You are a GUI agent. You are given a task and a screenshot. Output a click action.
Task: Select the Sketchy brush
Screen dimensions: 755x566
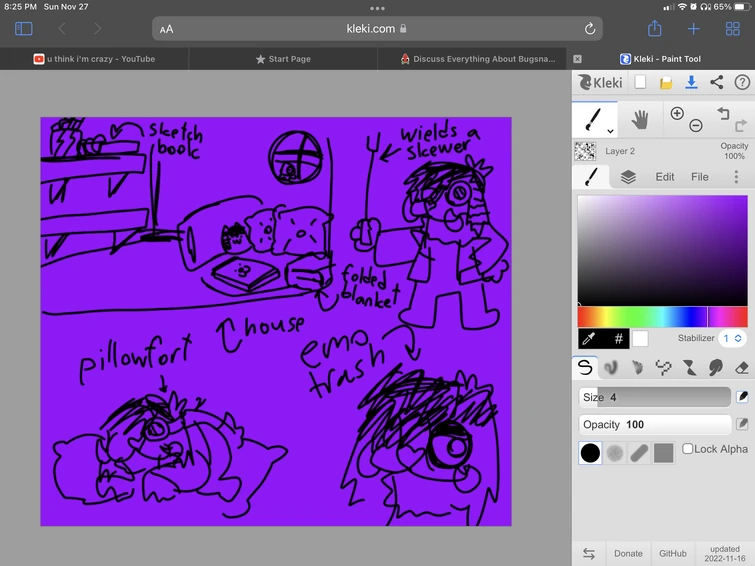click(x=637, y=368)
